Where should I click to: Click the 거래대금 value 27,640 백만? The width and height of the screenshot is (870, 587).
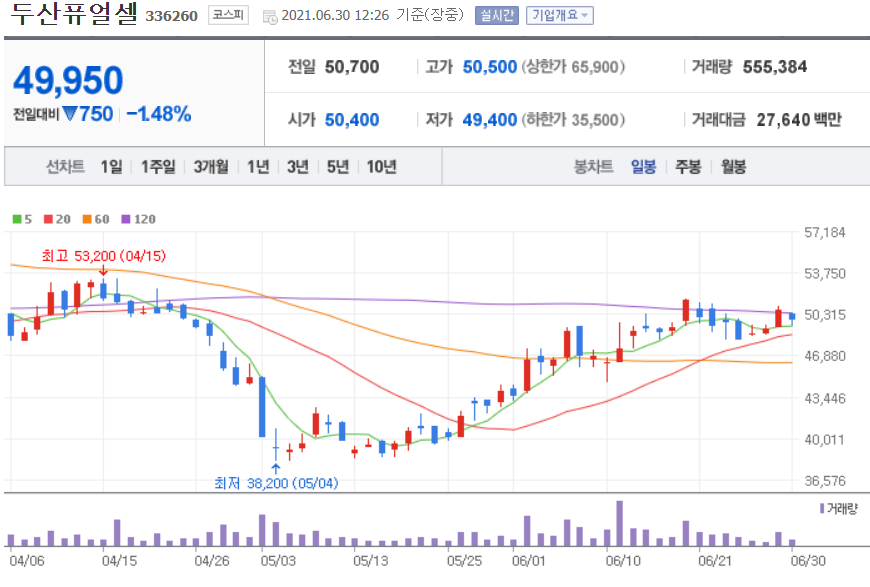pyautogui.click(x=799, y=120)
